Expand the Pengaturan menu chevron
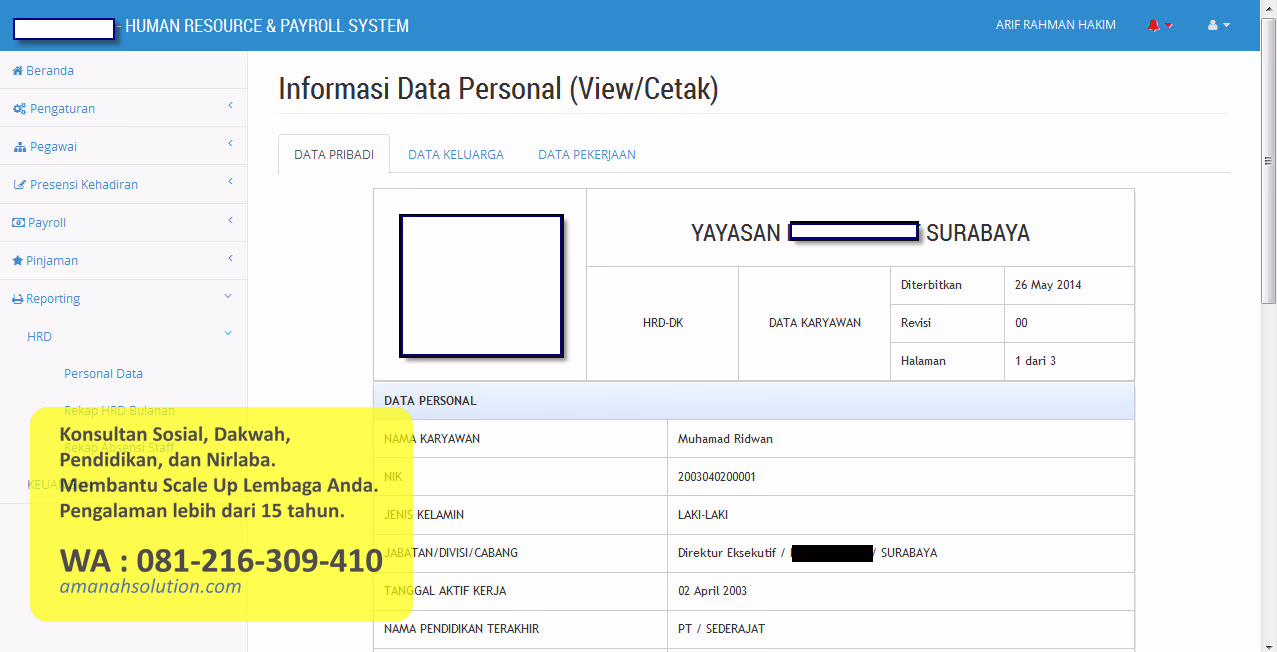This screenshot has height=652, width=1277. [x=230, y=105]
